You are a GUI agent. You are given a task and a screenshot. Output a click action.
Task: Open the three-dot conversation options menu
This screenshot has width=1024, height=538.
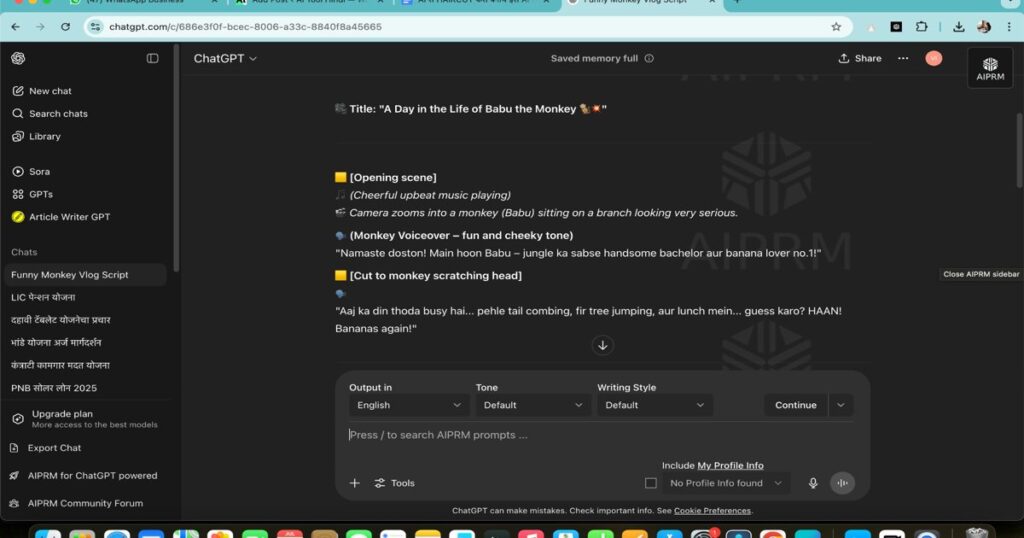point(903,58)
